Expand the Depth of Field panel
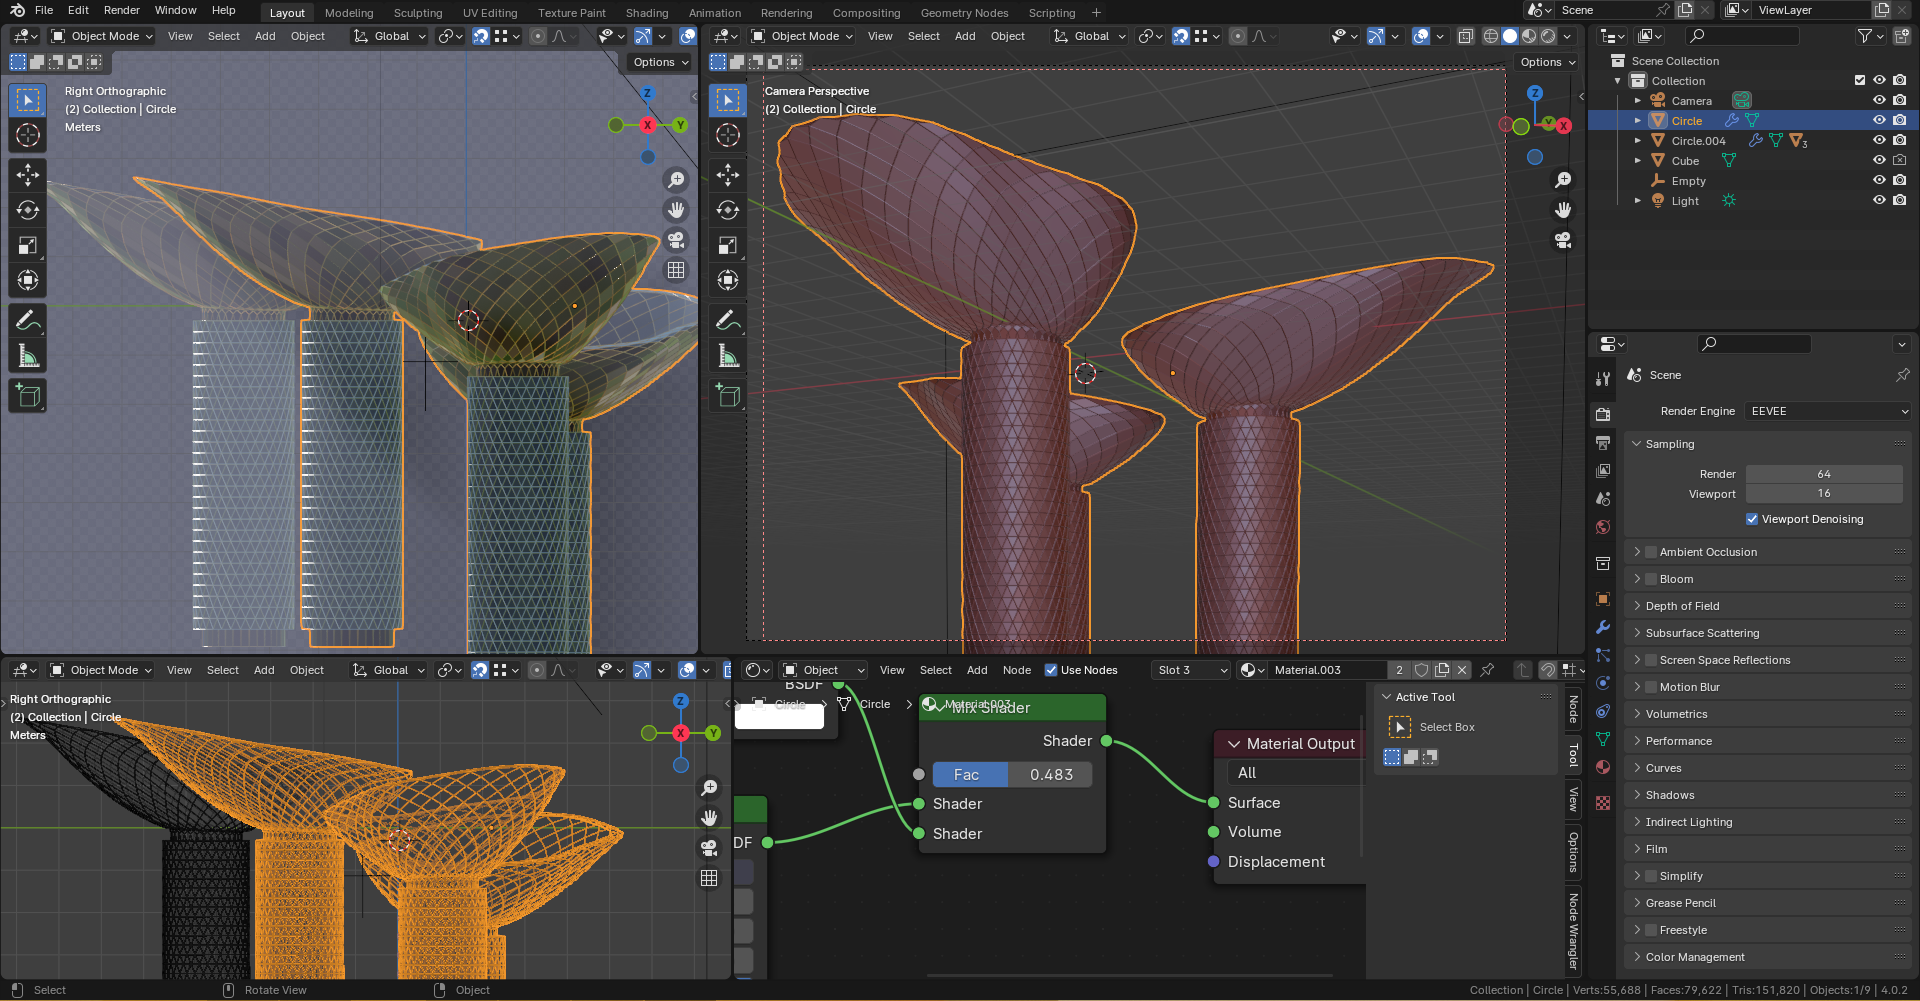 pos(1682,606)
